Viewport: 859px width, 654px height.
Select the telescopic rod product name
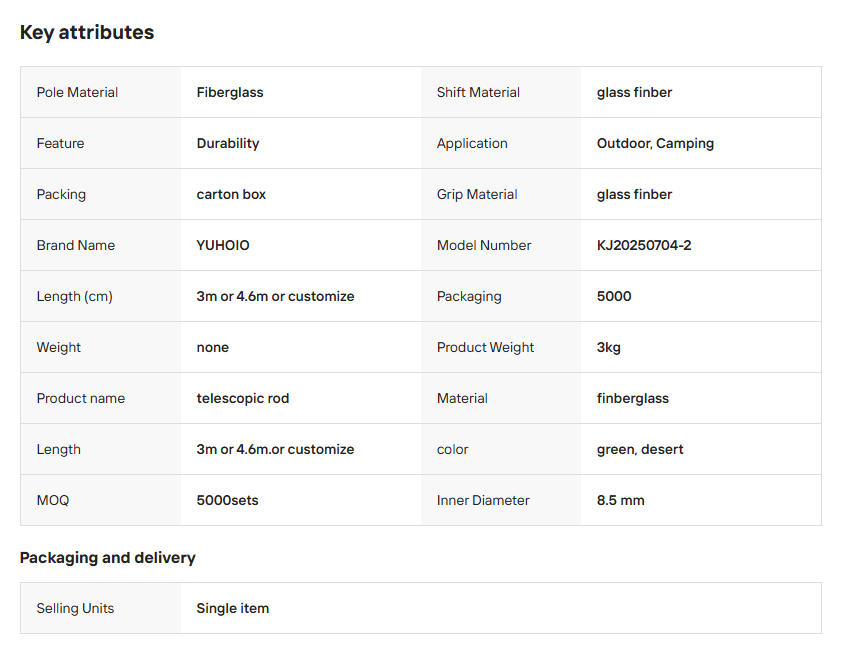[243, 398]
